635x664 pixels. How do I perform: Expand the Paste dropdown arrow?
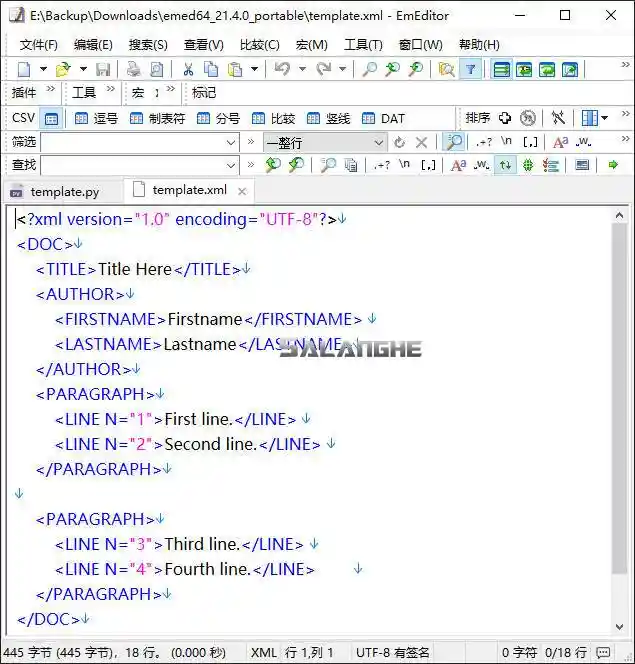[x=254, y=69]
